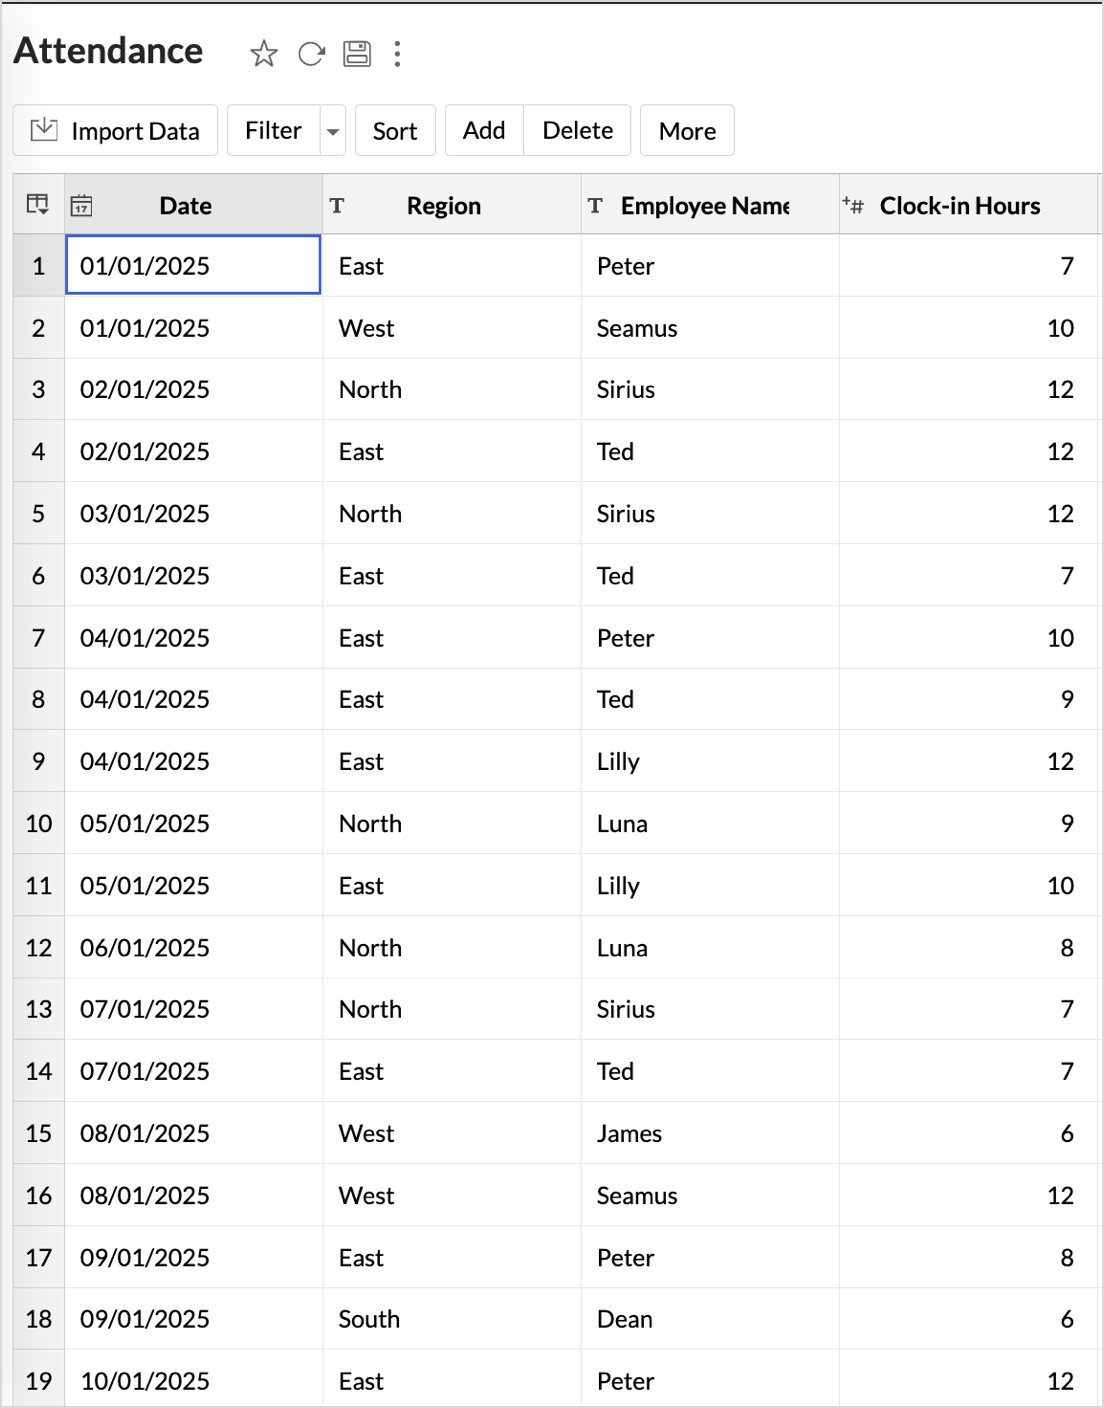The image size is (1104, 1408).
Task: Select row number 10 header
Action: [x=39, y=824]
